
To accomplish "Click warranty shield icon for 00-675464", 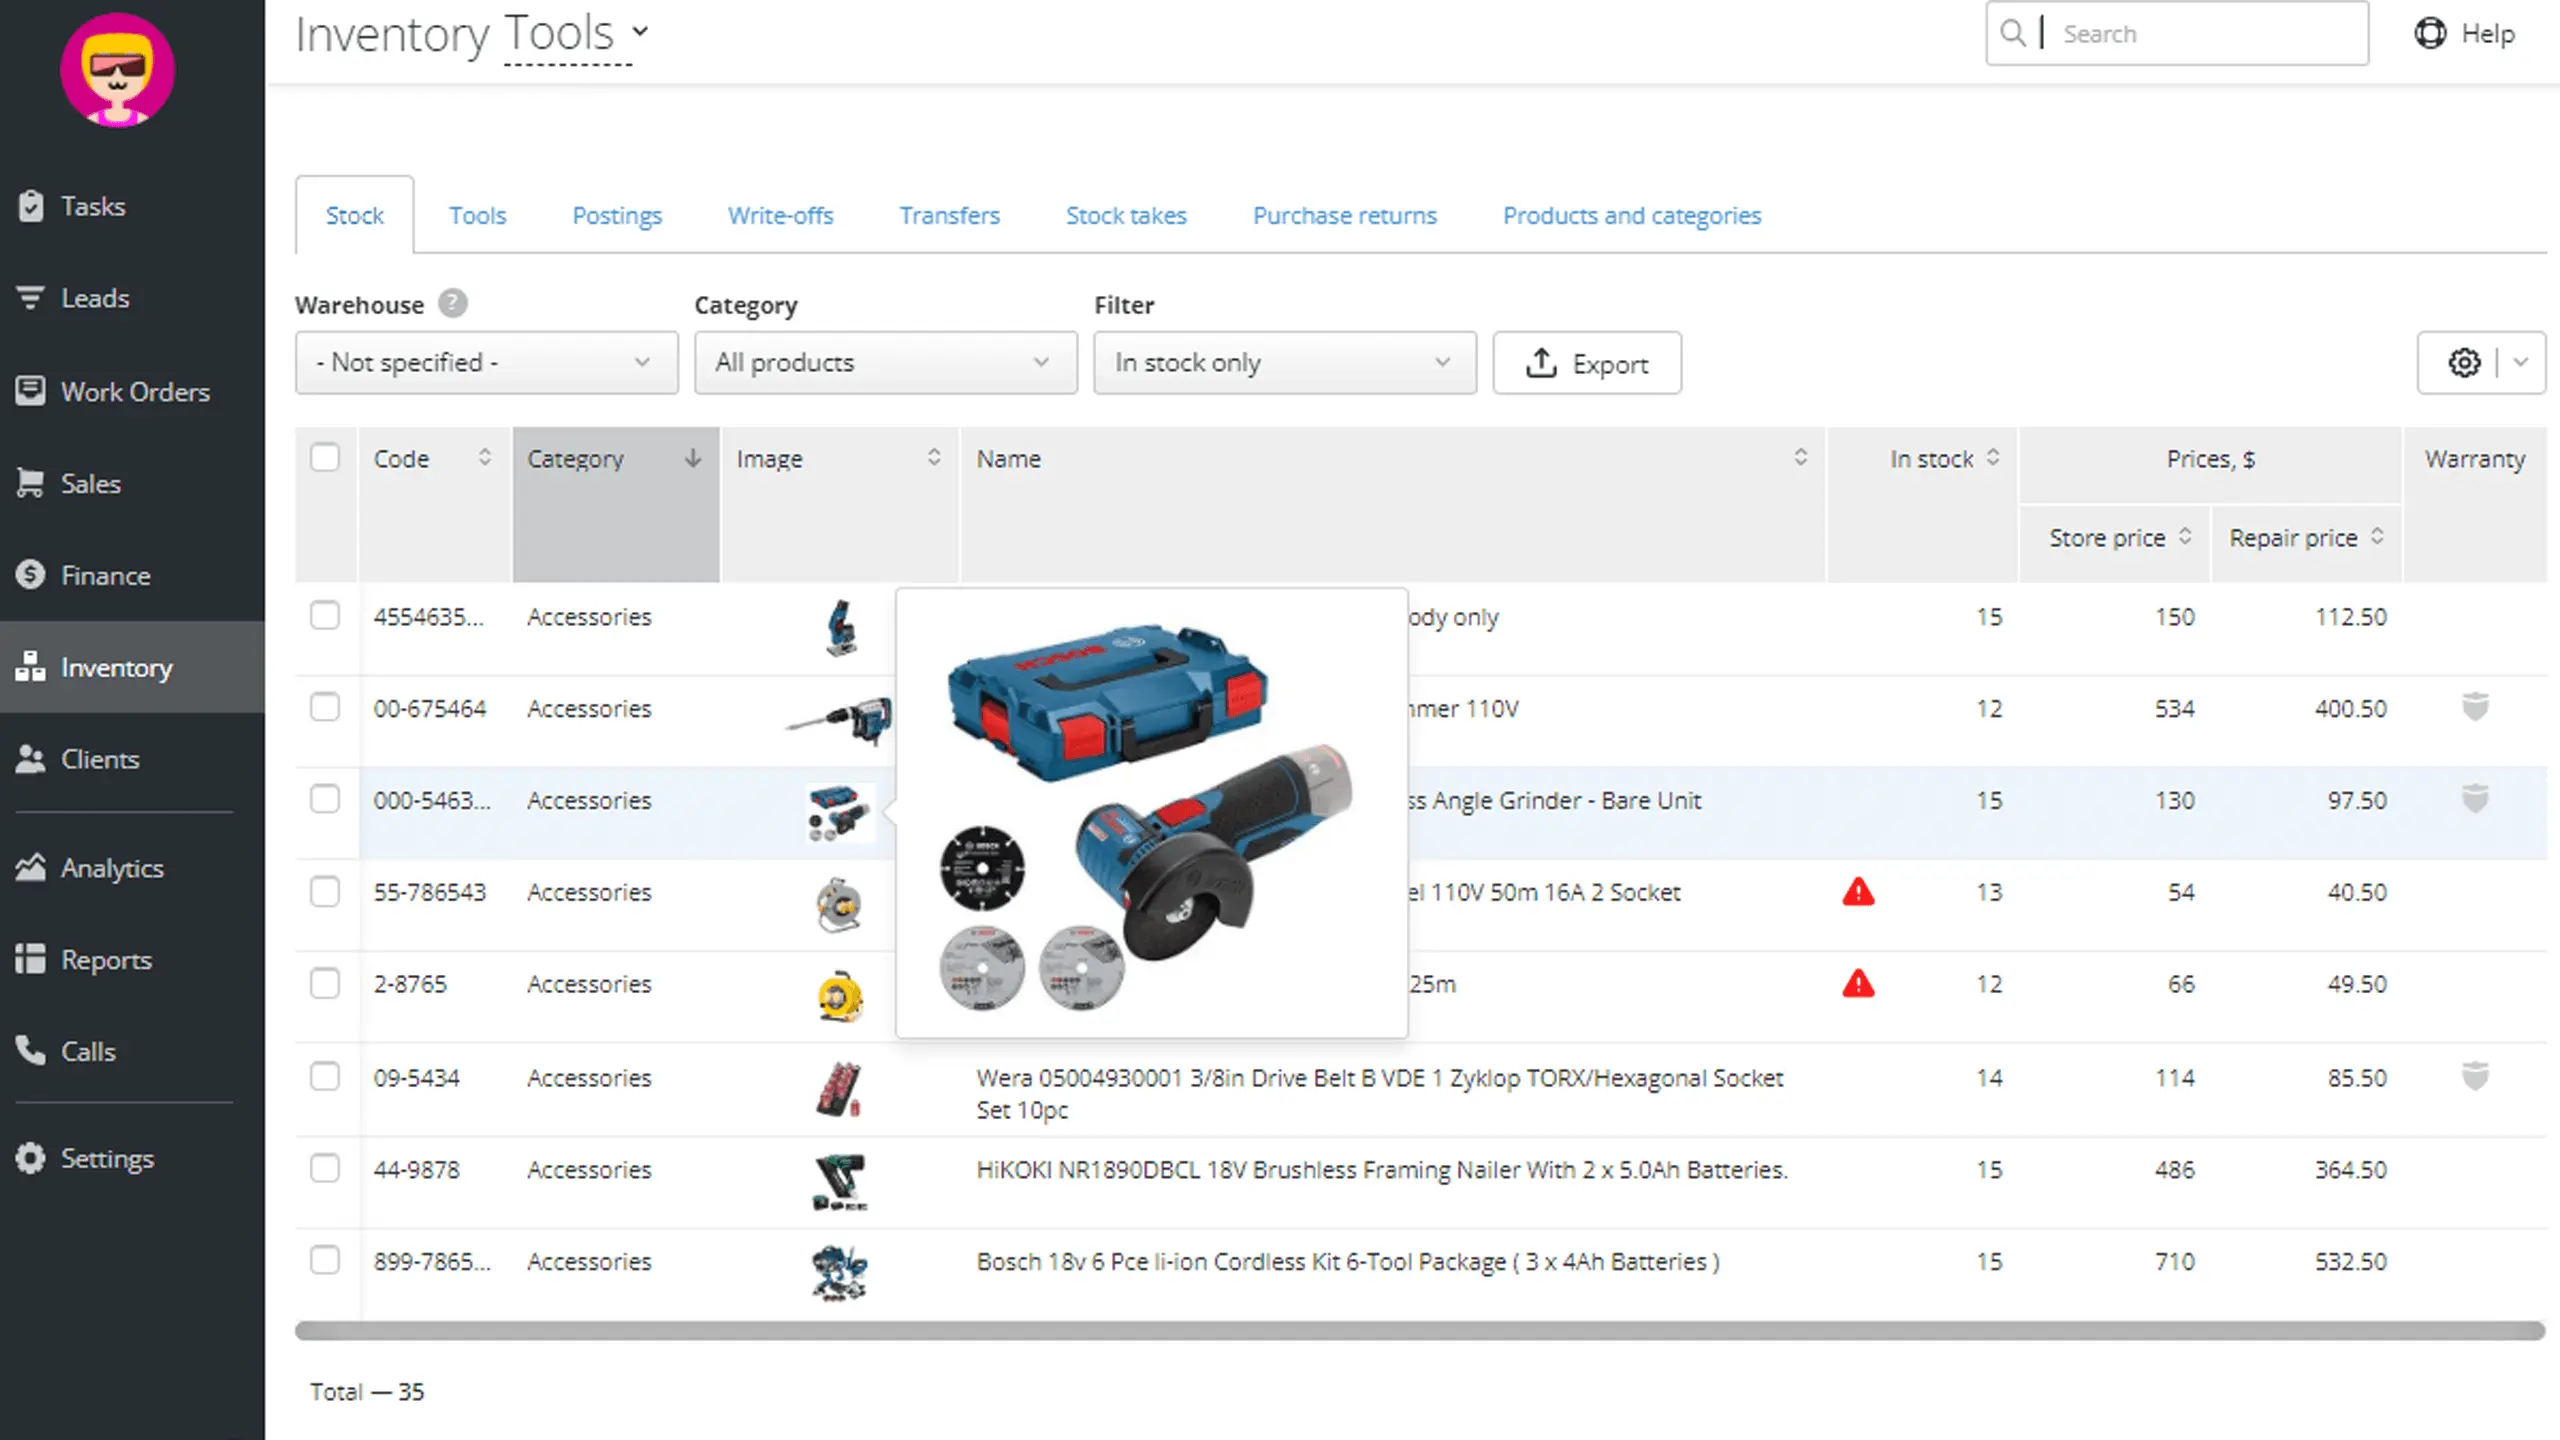I will coord(2475,707).
